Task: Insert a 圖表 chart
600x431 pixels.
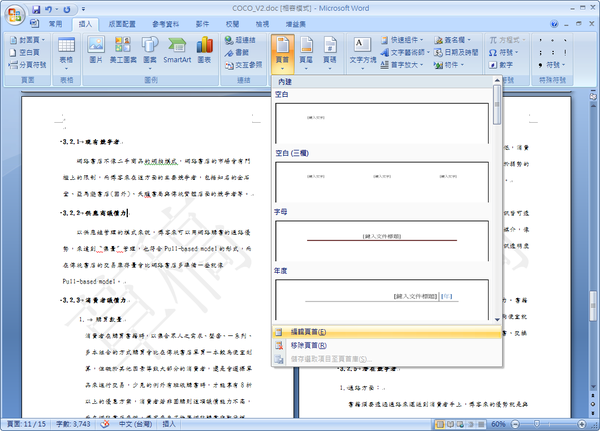Action: 204,50
